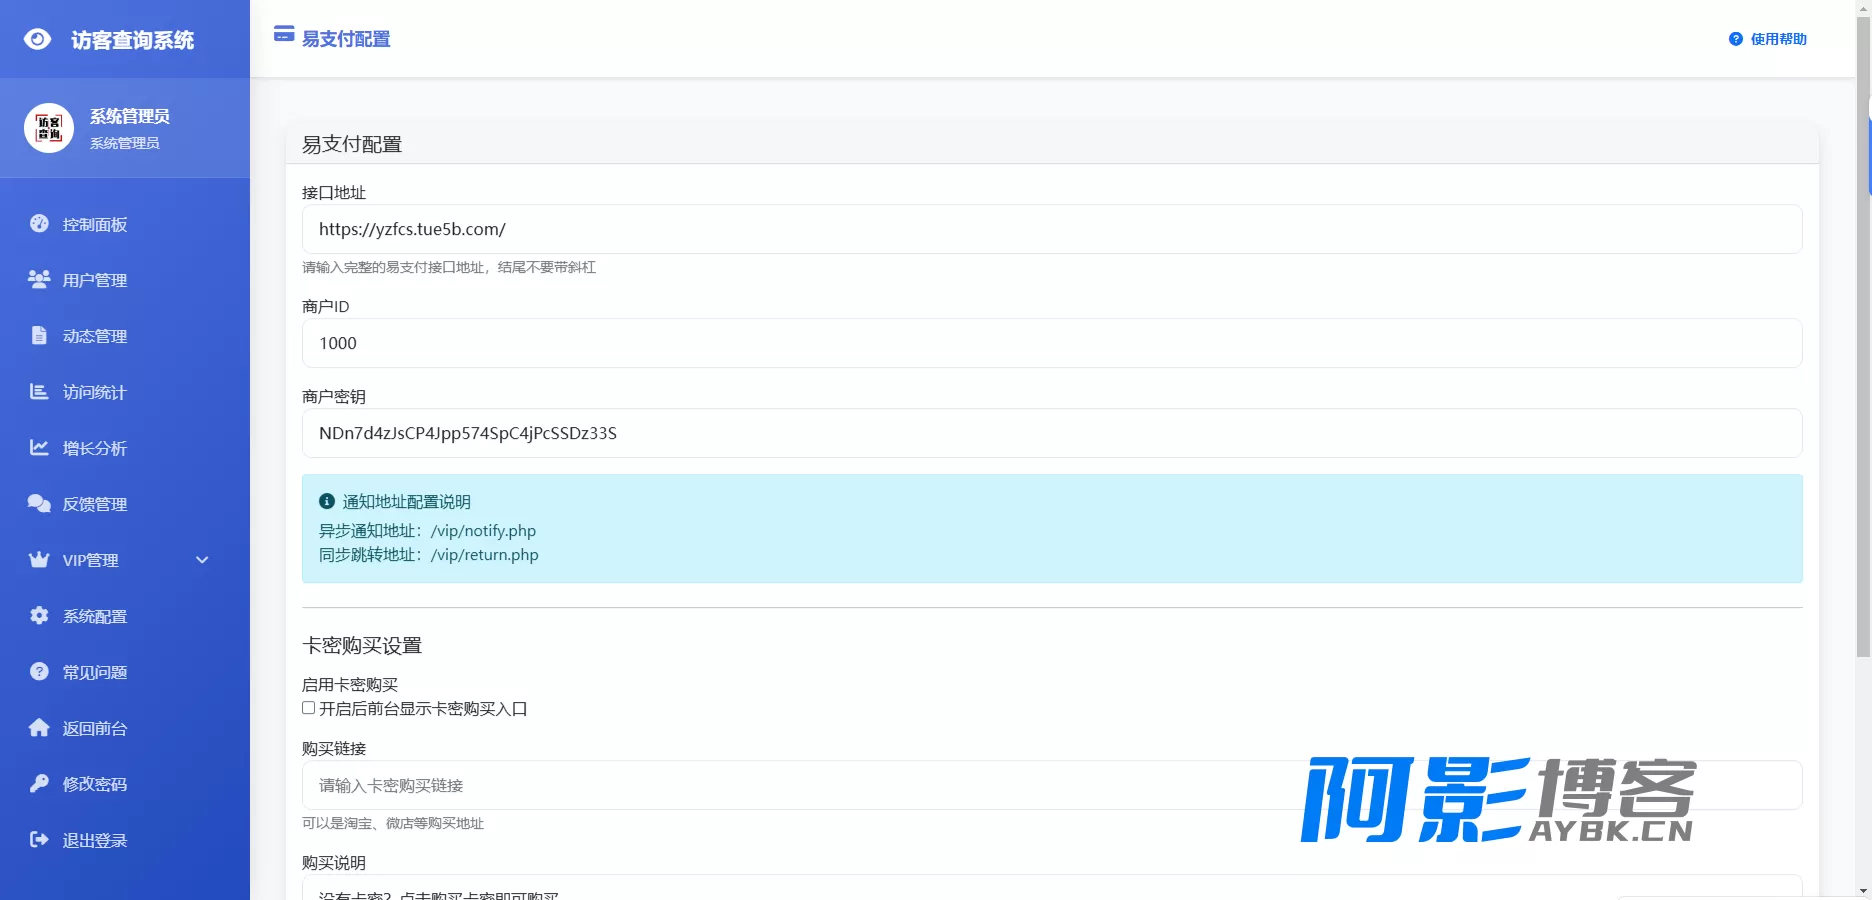Click the 反馈管理 chat bubbles icon

pos(39,504)
